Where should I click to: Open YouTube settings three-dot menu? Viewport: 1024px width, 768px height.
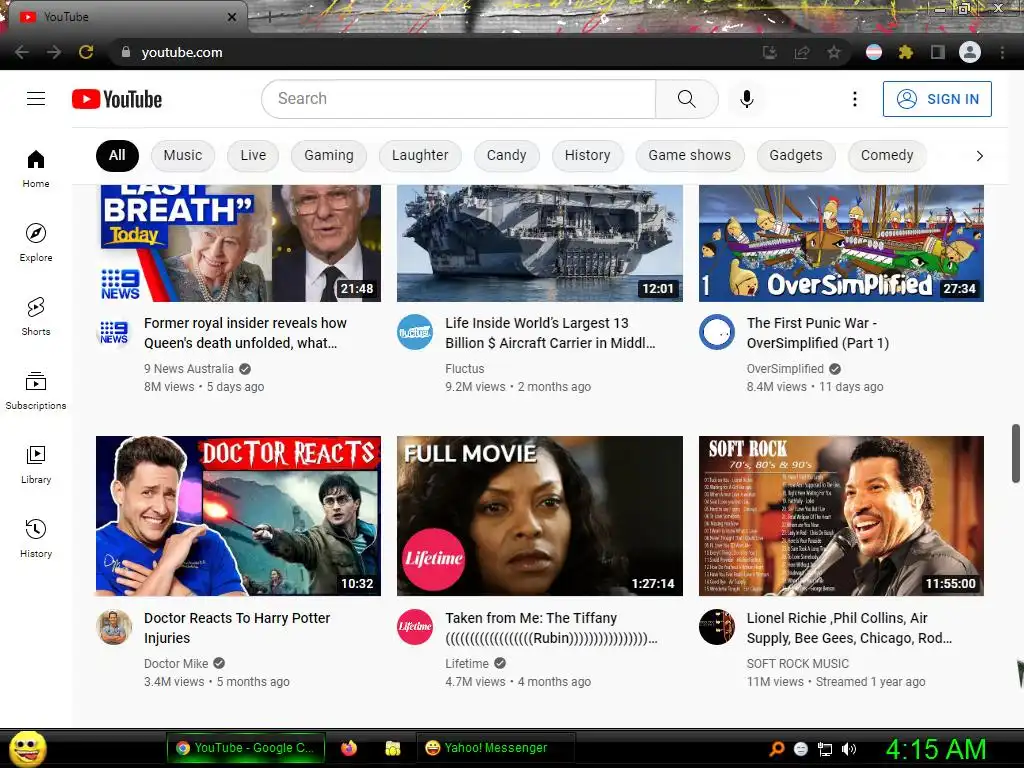coord(854,99)
